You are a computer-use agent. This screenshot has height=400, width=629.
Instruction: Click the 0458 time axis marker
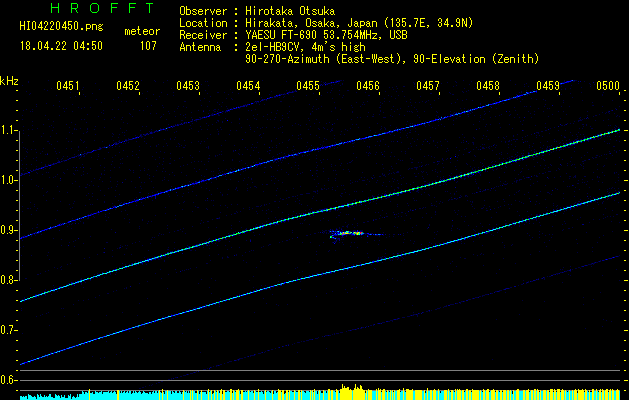click(x=488, y=85)
